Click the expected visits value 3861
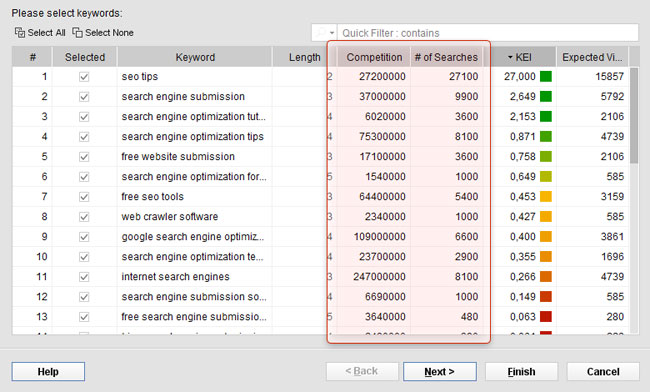 (612, 237)
